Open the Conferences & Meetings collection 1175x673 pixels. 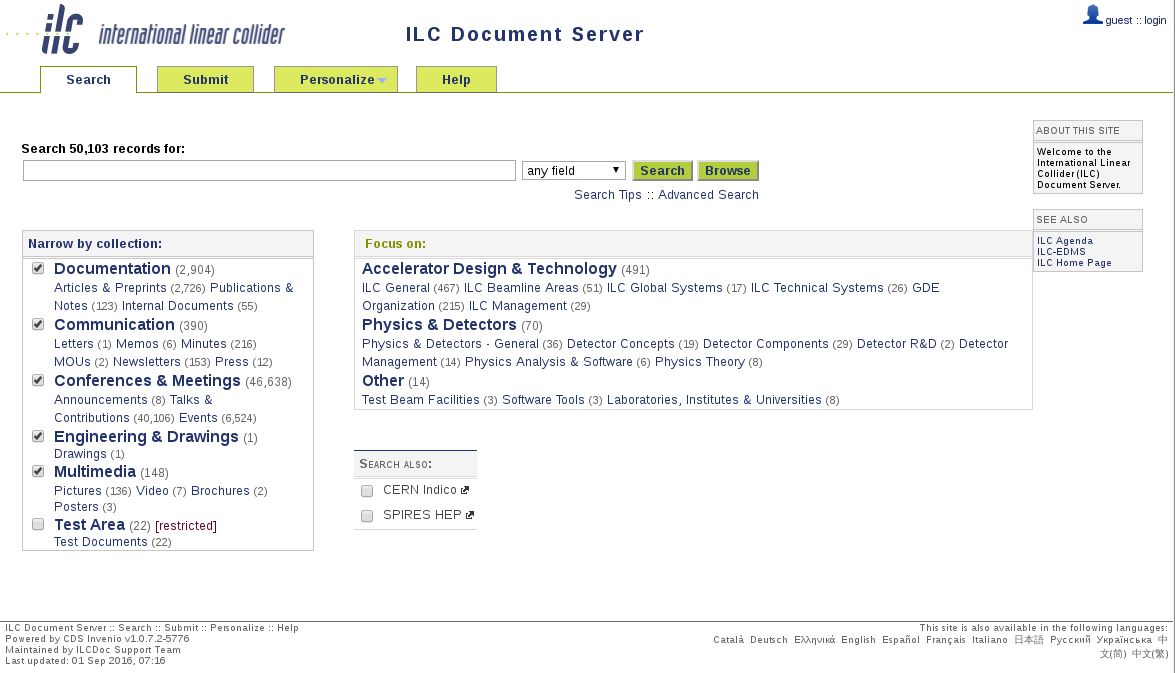pos(147,381)
